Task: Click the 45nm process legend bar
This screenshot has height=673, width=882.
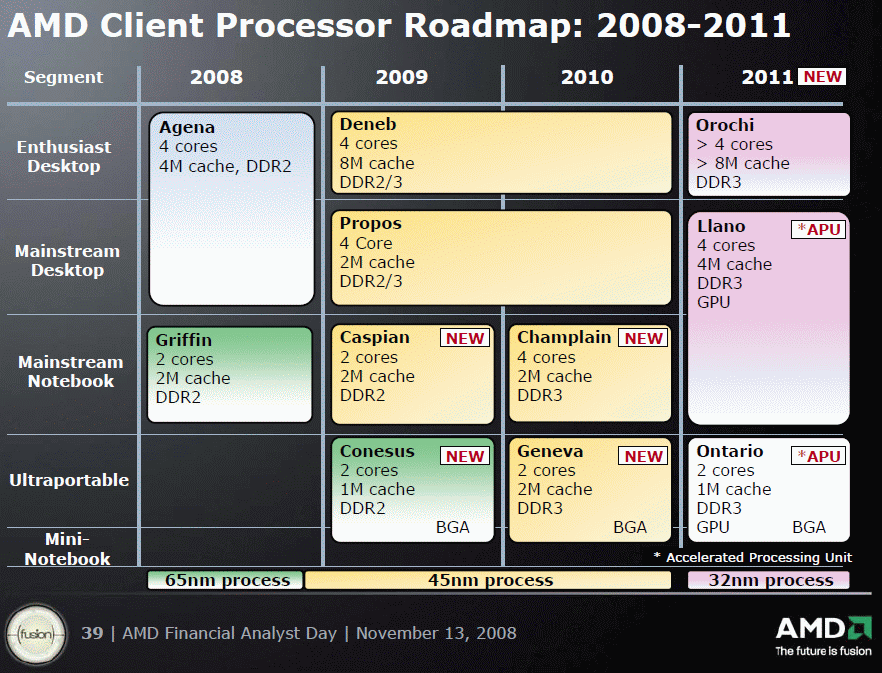Action: (x=488, y=580)
